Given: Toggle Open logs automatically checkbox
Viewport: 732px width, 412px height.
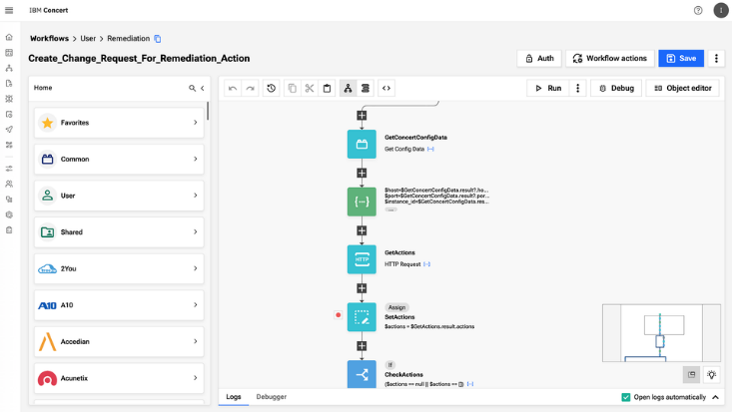Looking at the screenshot, I should 626,397.
